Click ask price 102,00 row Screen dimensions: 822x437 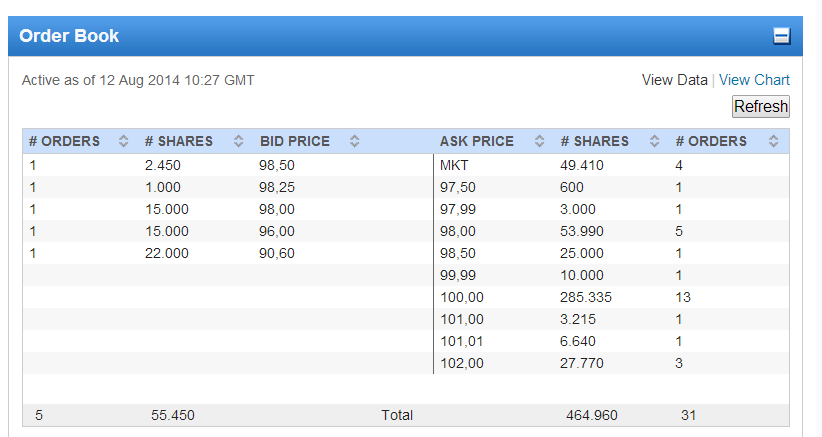(461, 363)
